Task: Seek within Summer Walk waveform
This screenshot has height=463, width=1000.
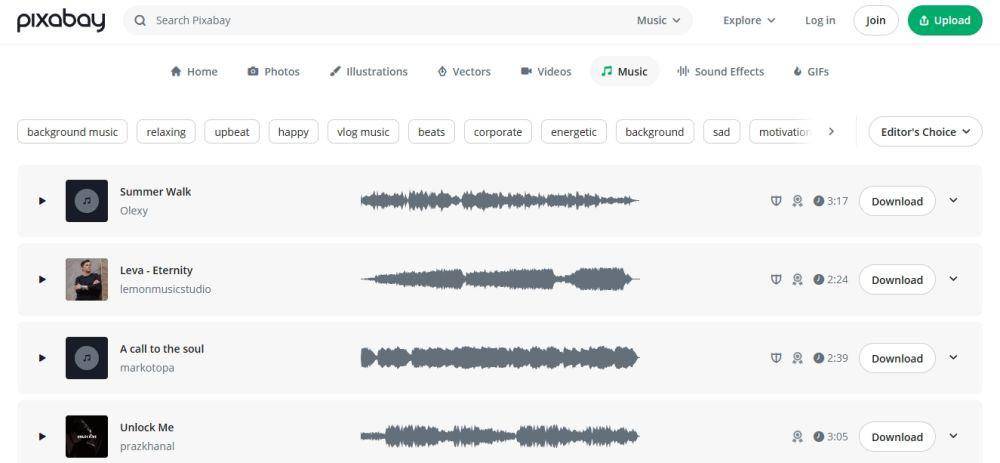Action: click(x=499, y=201)
